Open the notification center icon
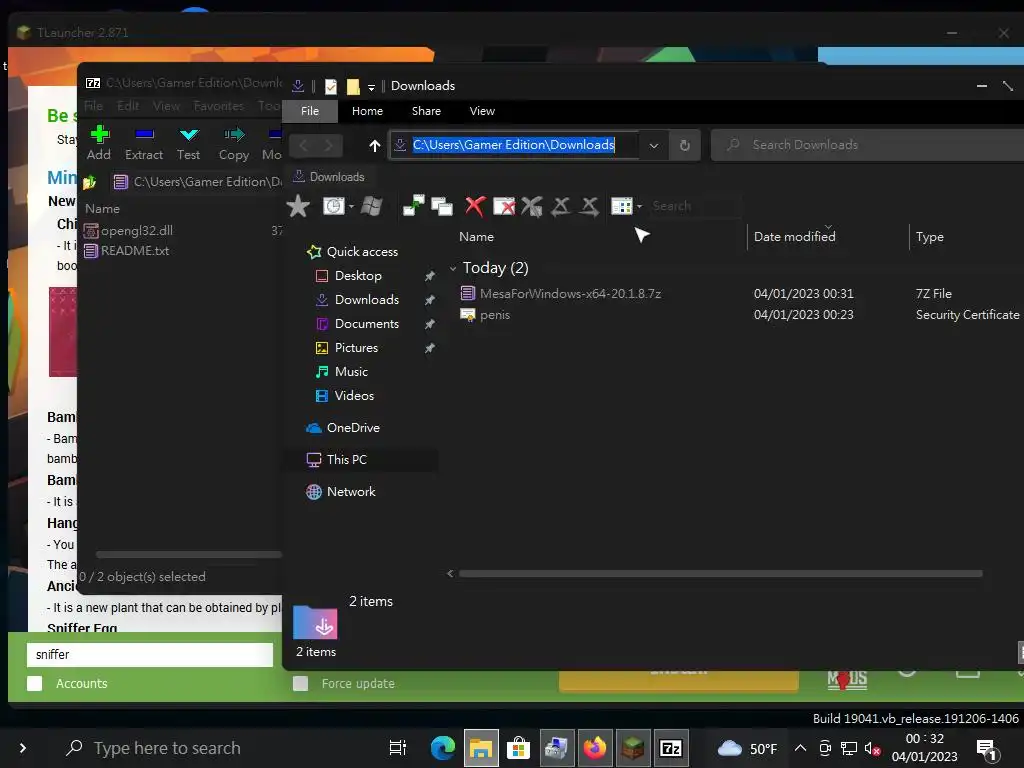This screenshot has width=1024, height=768. tap(986, 749)
